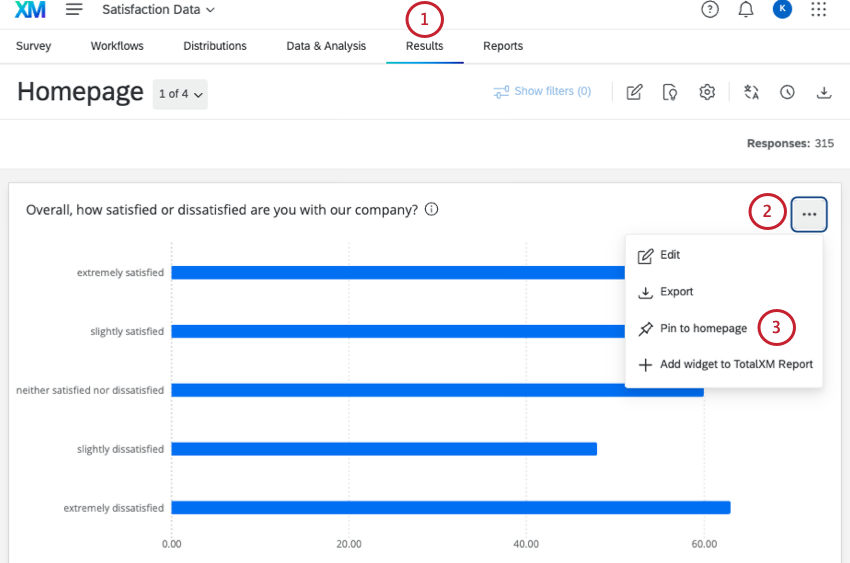Click the XM logo
Viewport: 850px width, 563px height.
(x=30, y=9)
